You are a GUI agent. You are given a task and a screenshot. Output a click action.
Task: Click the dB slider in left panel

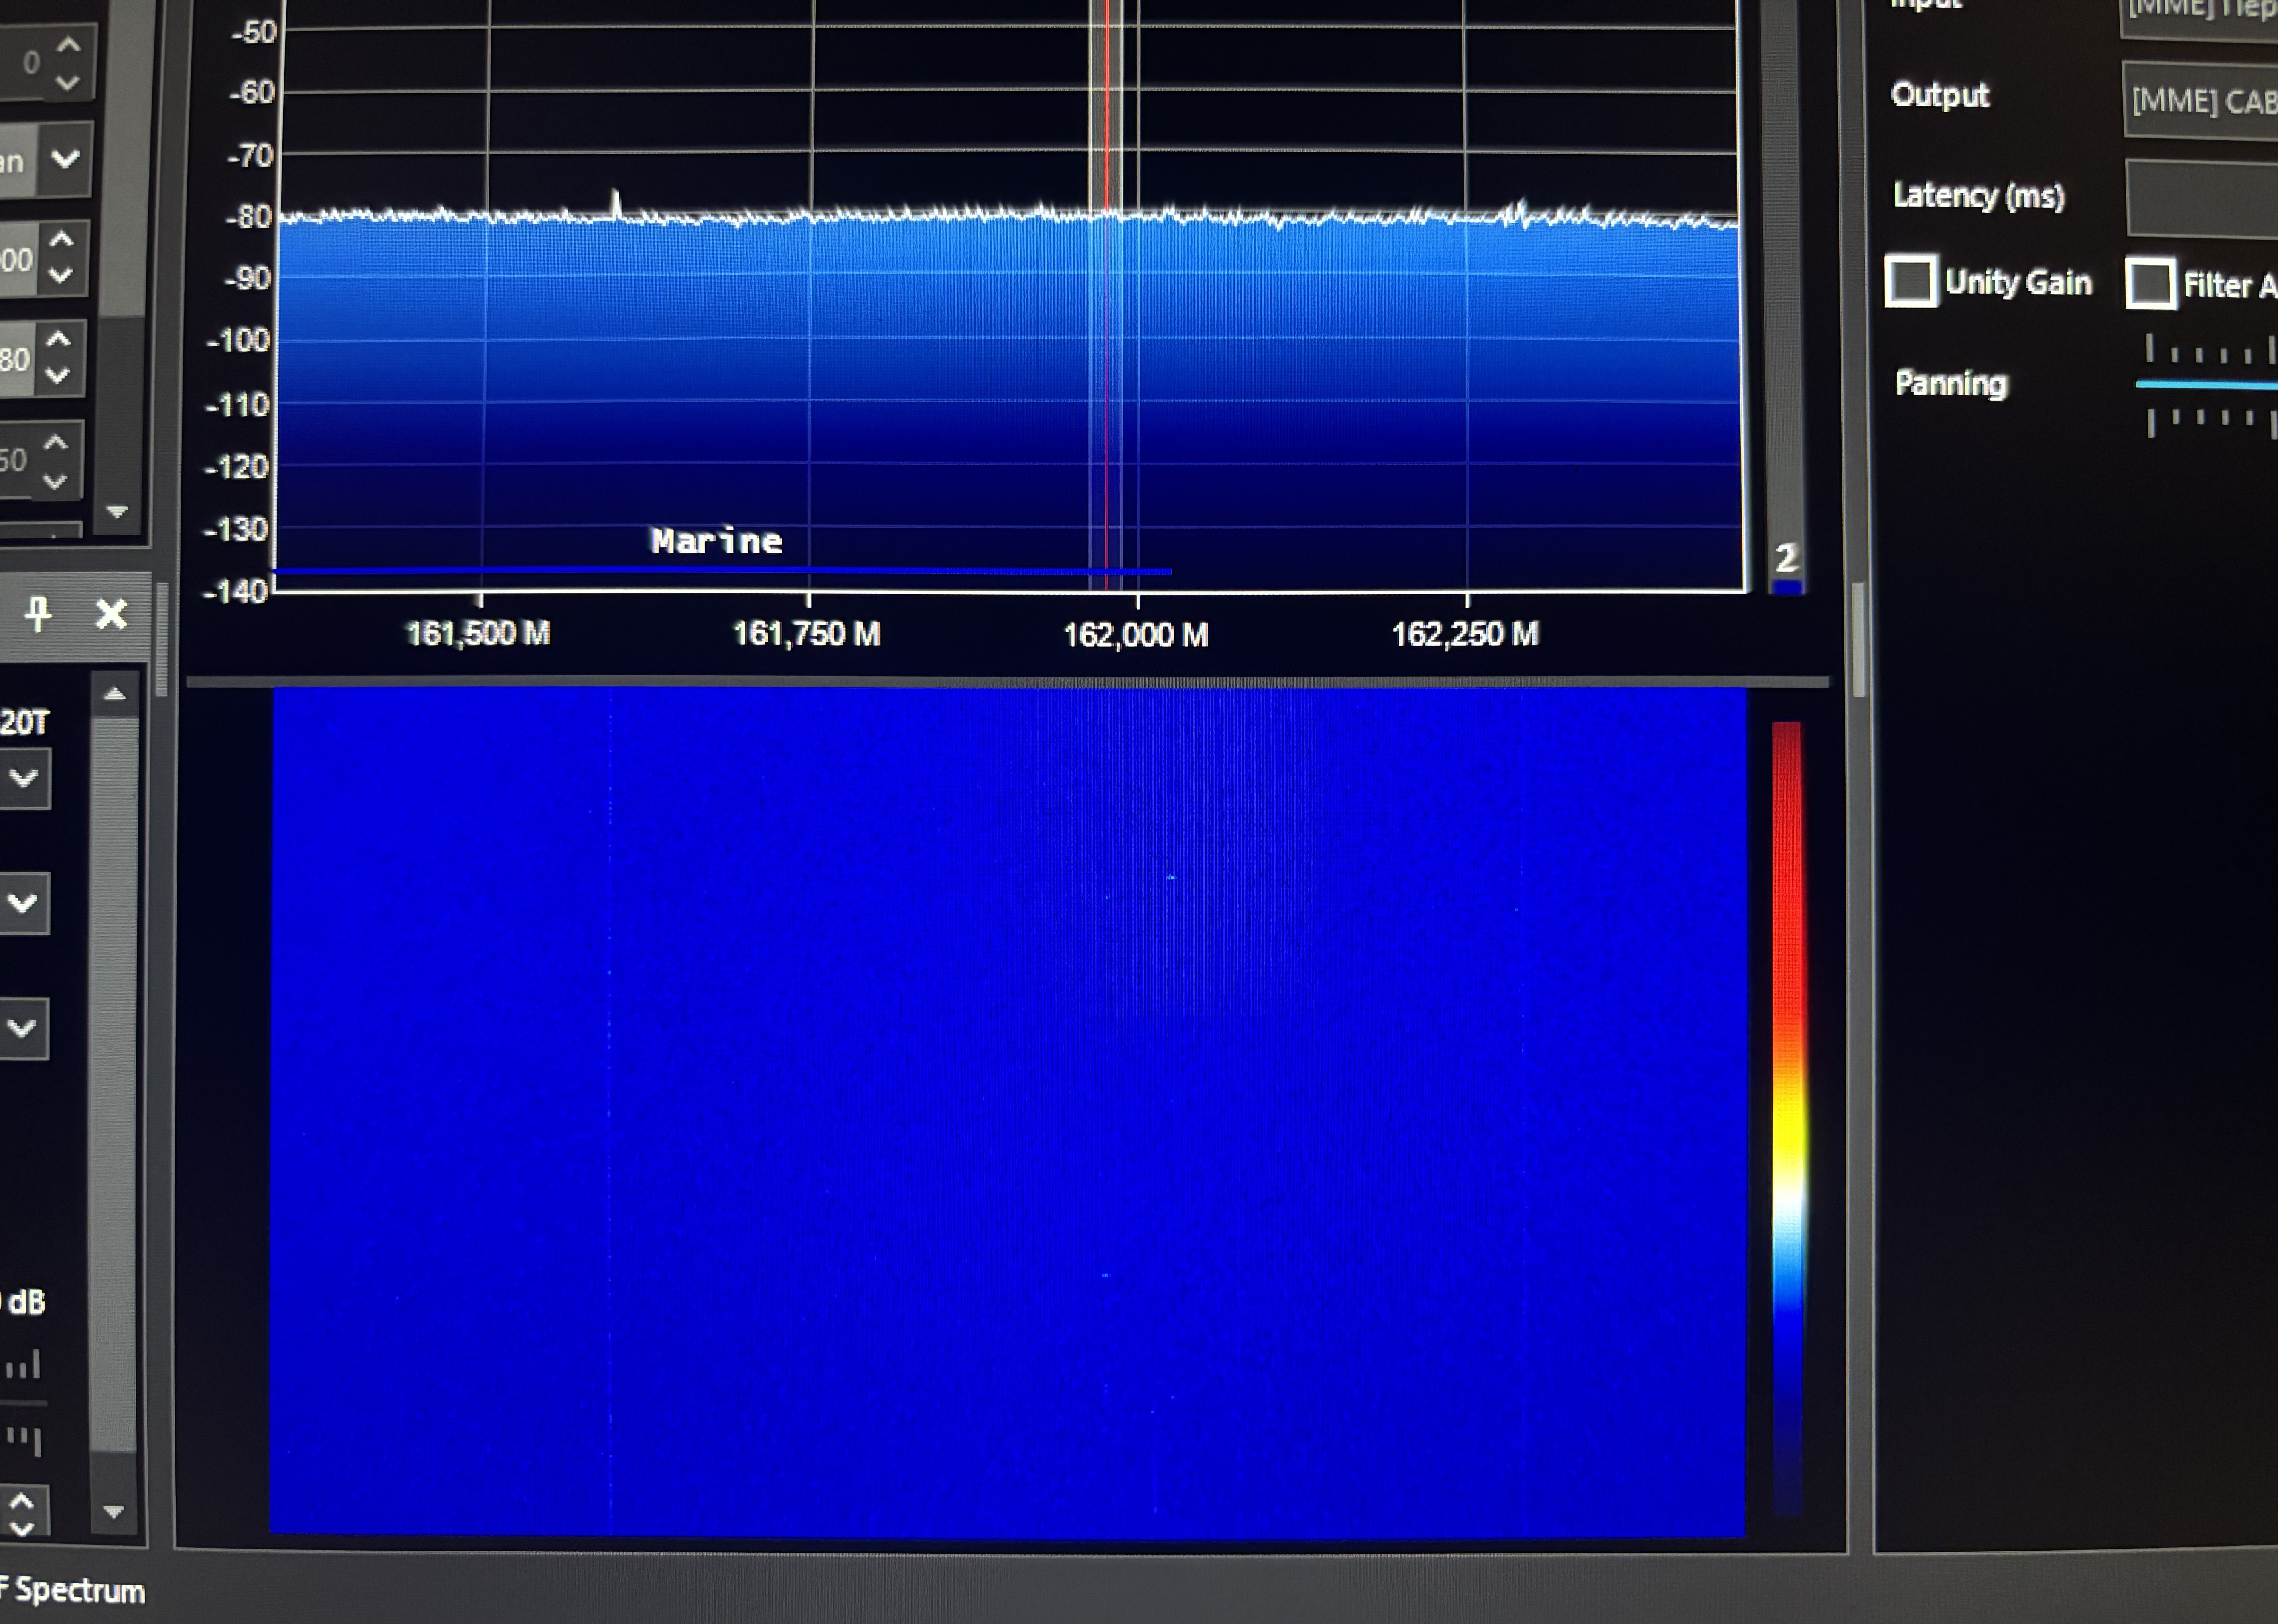point(24,1403)
